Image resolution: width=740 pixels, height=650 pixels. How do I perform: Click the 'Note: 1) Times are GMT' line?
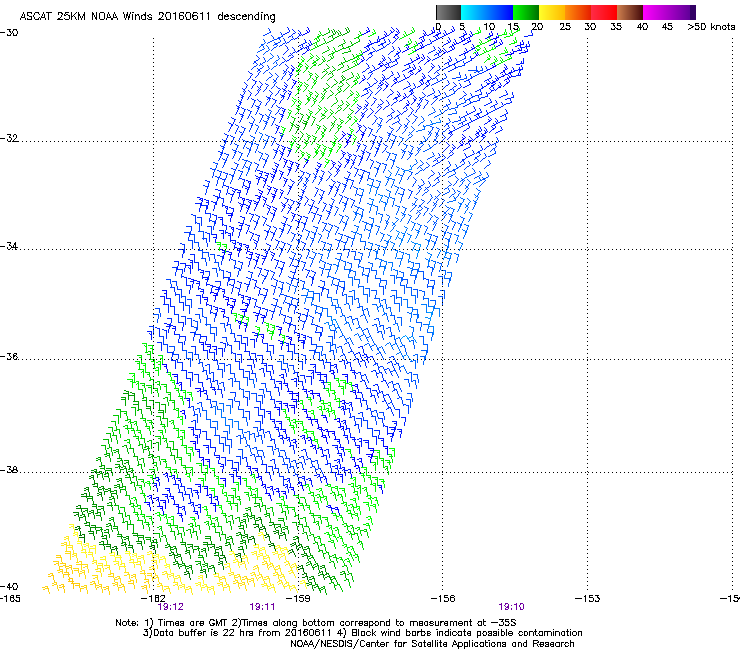click(x=316, y=623)
